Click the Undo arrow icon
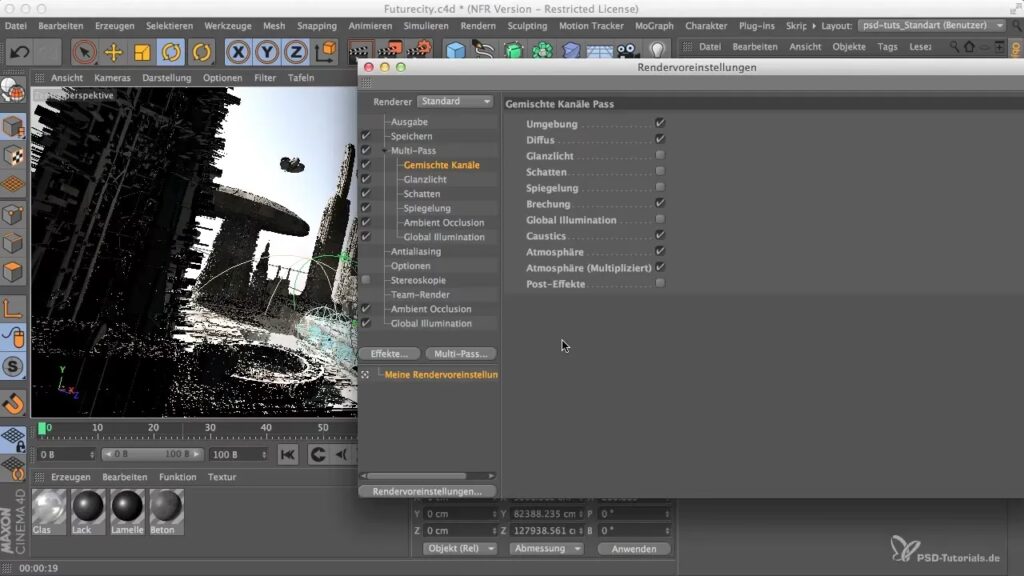Image resolution: width=1024 pixels, height=576 pixels. pyautogui.click(x=19, y=51)
